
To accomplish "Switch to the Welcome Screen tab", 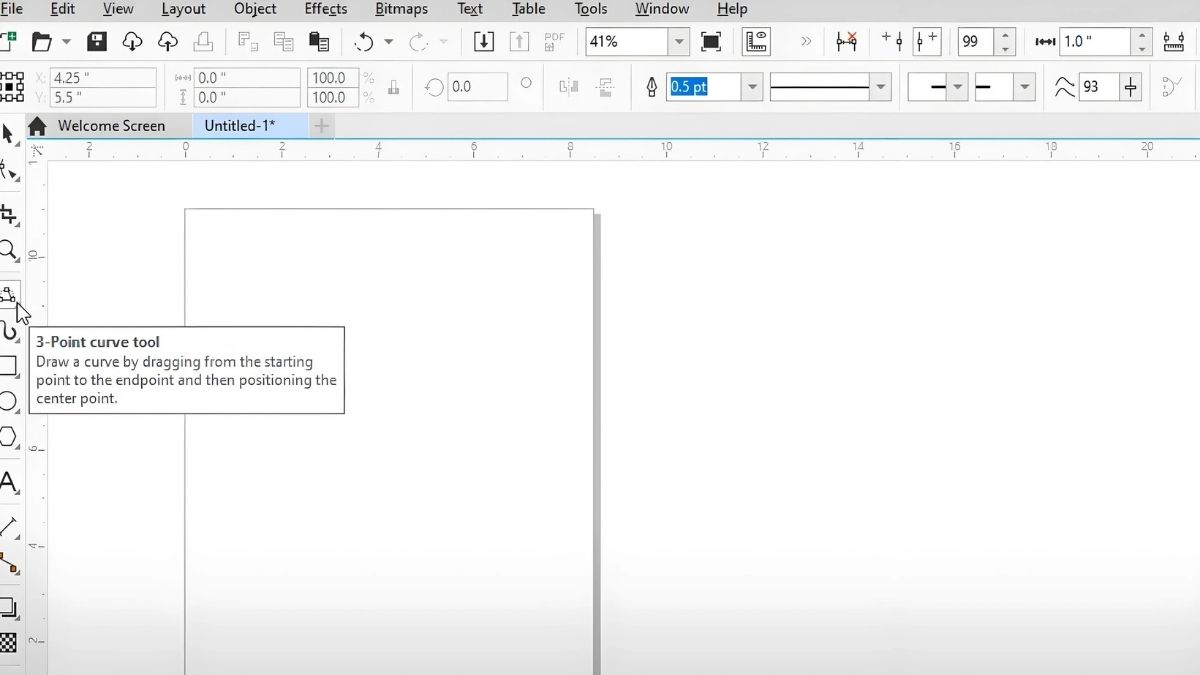I will 111,126.
